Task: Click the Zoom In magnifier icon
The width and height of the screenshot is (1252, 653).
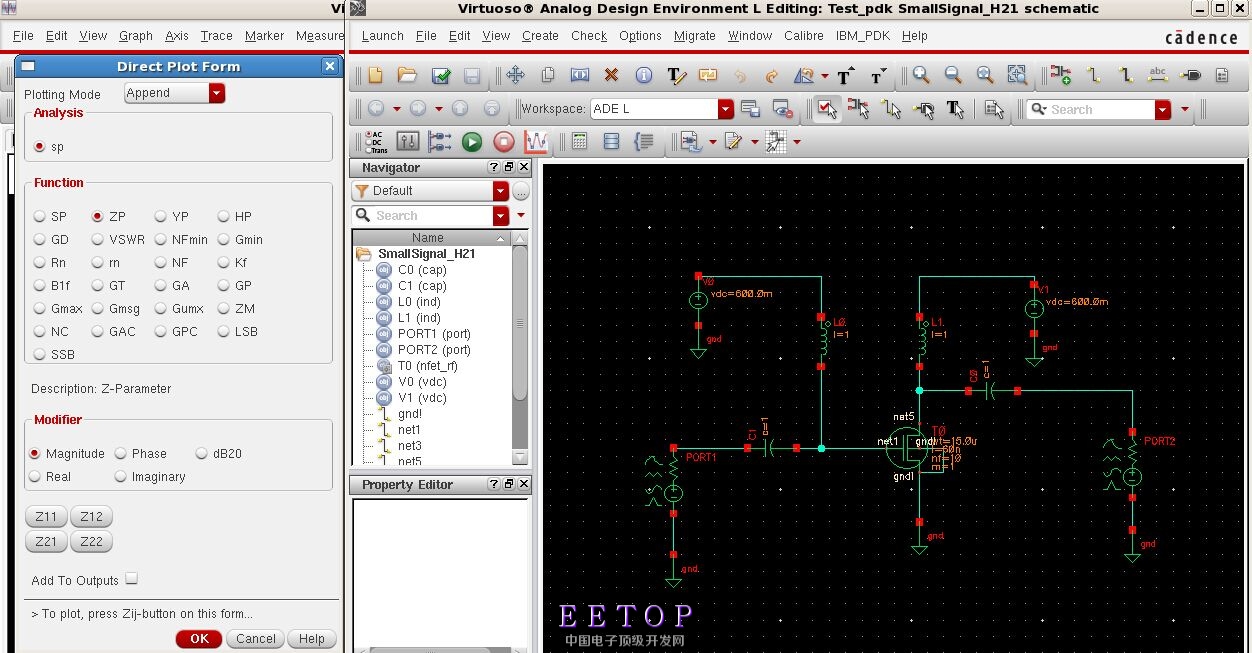Action: [921, 75]
